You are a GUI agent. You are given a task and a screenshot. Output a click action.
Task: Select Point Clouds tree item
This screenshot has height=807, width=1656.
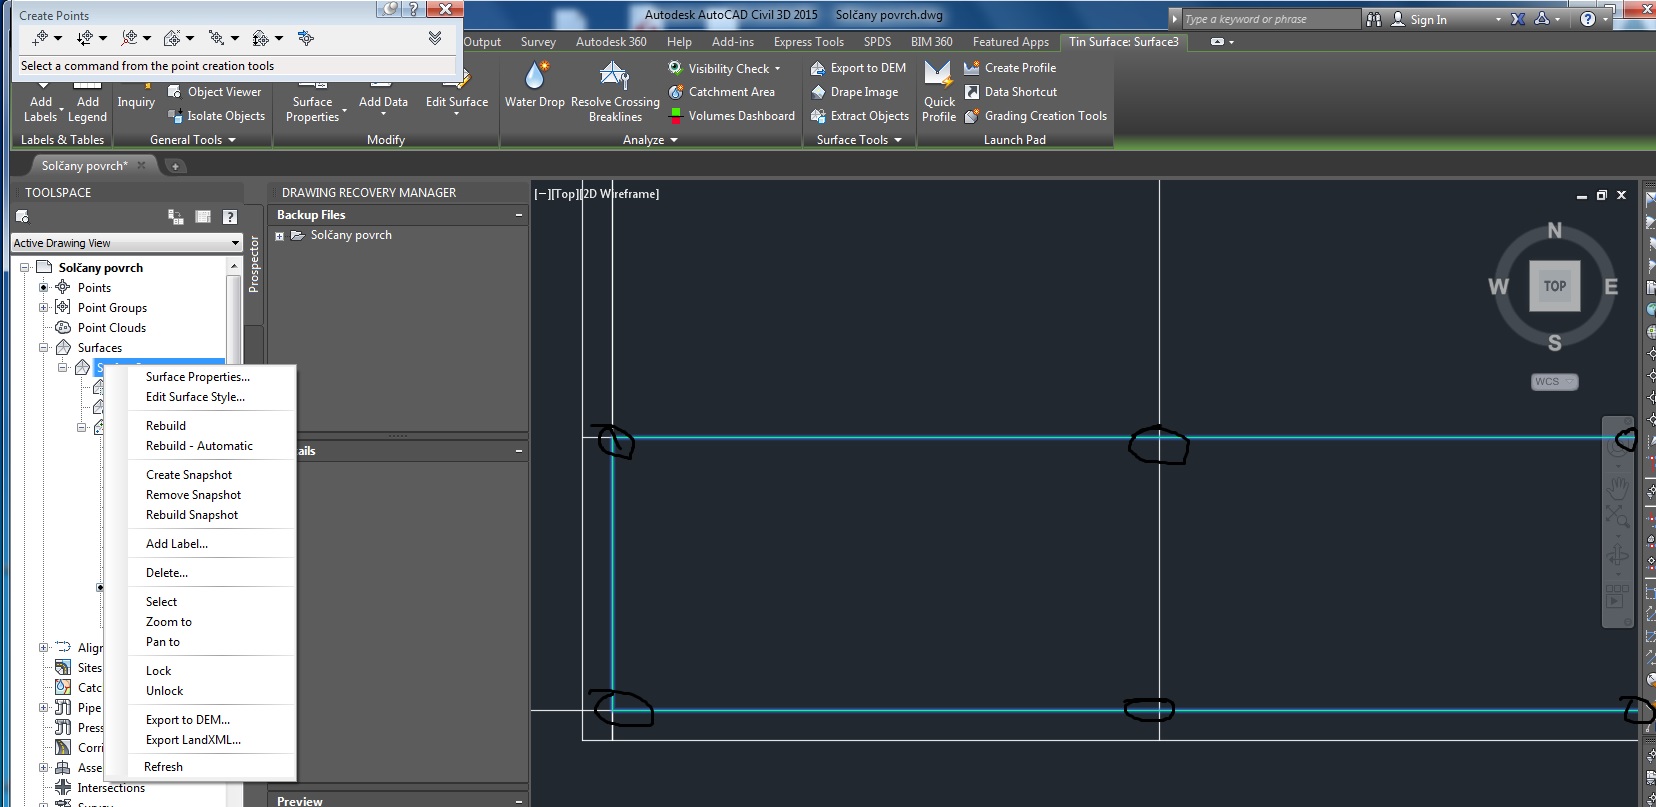[112, 328]
